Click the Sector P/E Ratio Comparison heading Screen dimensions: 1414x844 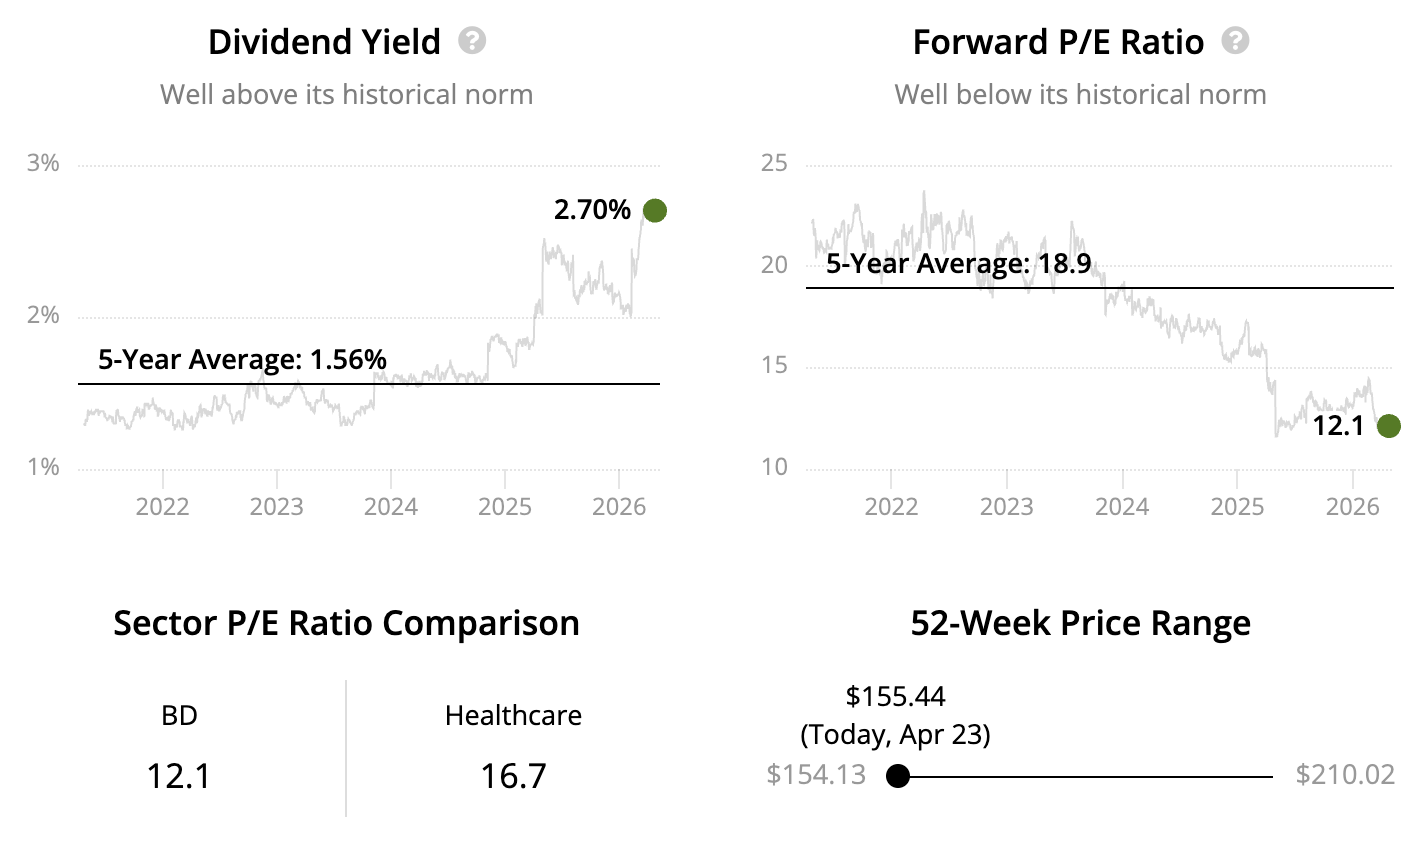click(x=346, y=623)
